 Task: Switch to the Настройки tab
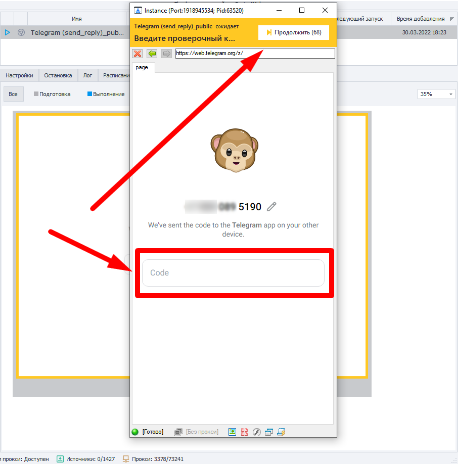click(19, 75)
